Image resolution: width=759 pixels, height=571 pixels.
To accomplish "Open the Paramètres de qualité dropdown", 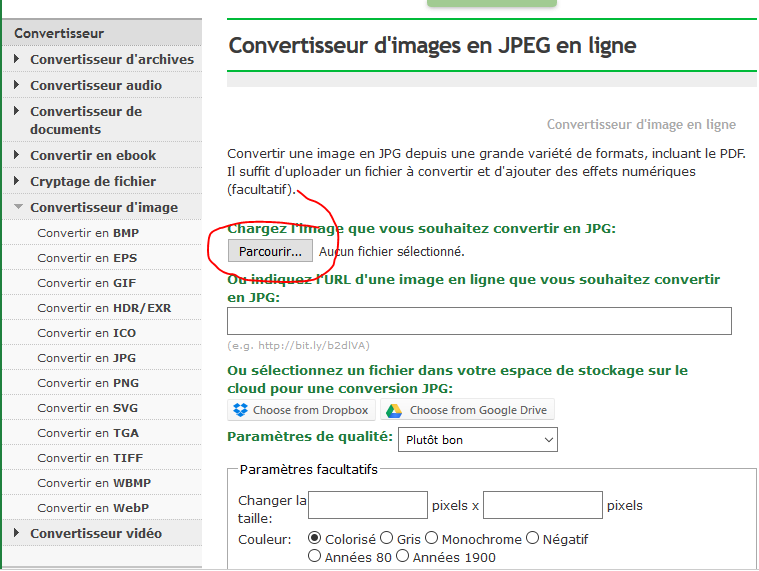I will tap(478, 439).
